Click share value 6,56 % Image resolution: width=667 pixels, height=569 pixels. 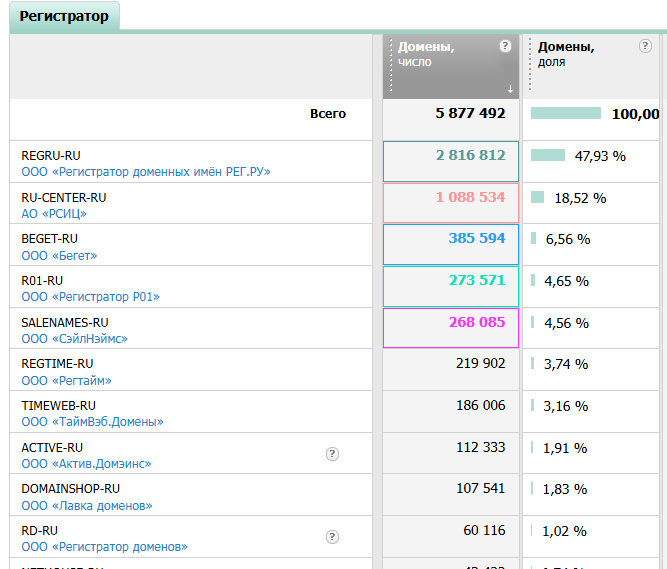click(x=568, y=239)
